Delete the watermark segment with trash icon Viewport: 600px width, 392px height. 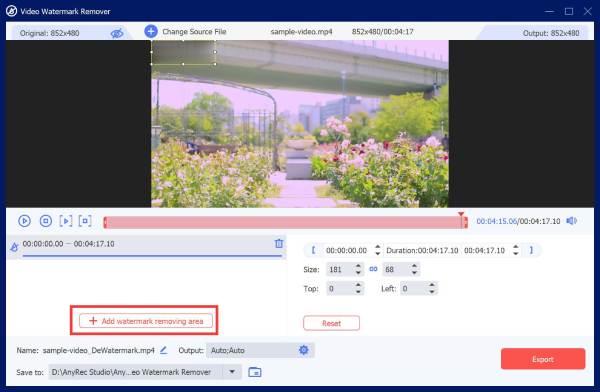[279, 243]
